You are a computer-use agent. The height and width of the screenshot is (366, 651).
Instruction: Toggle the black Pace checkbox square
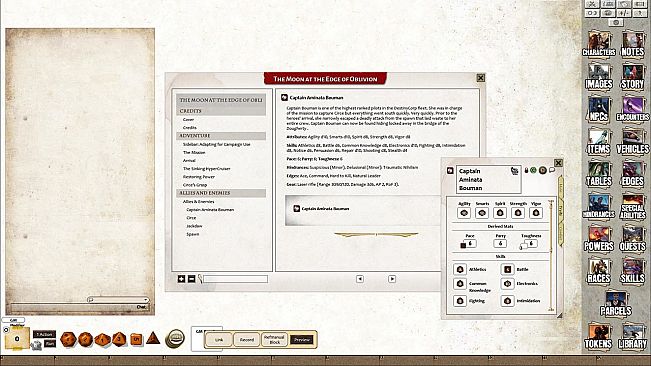point(463,246)
